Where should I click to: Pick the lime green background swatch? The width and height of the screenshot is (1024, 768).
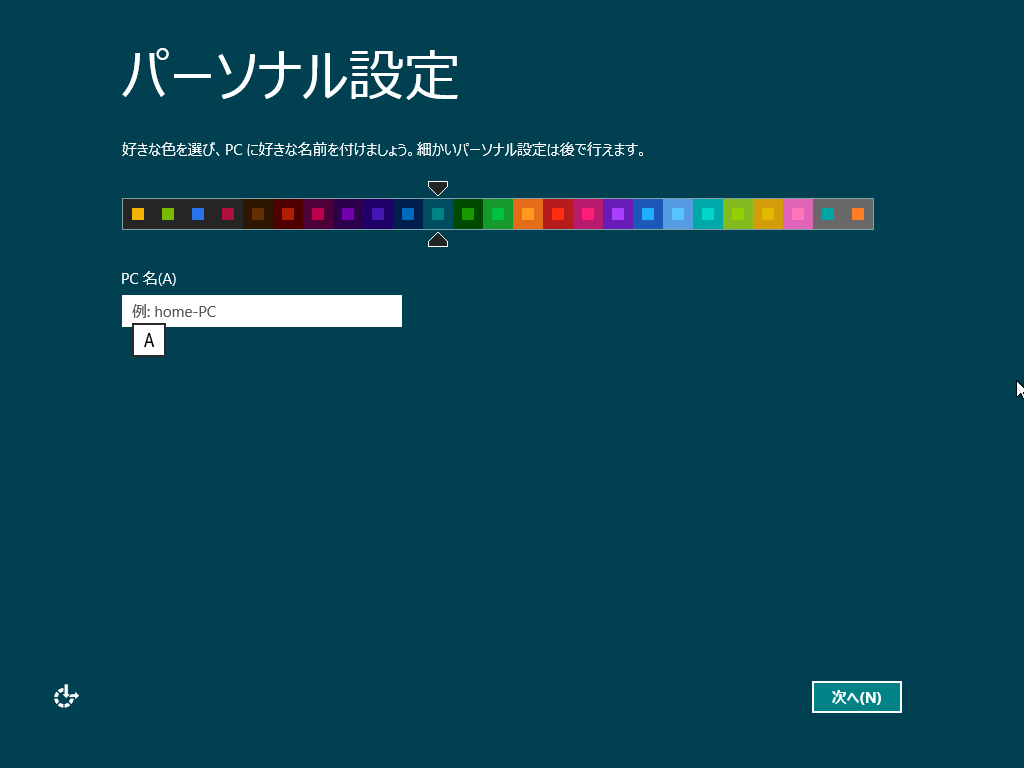pos(738,214)
